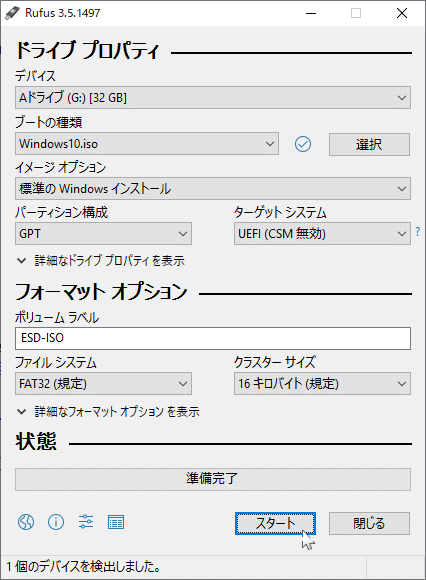Open the 16 キロバイト cluster size dropdown
Viewport: 426px width, 580px height.
[x=322, y=384]
